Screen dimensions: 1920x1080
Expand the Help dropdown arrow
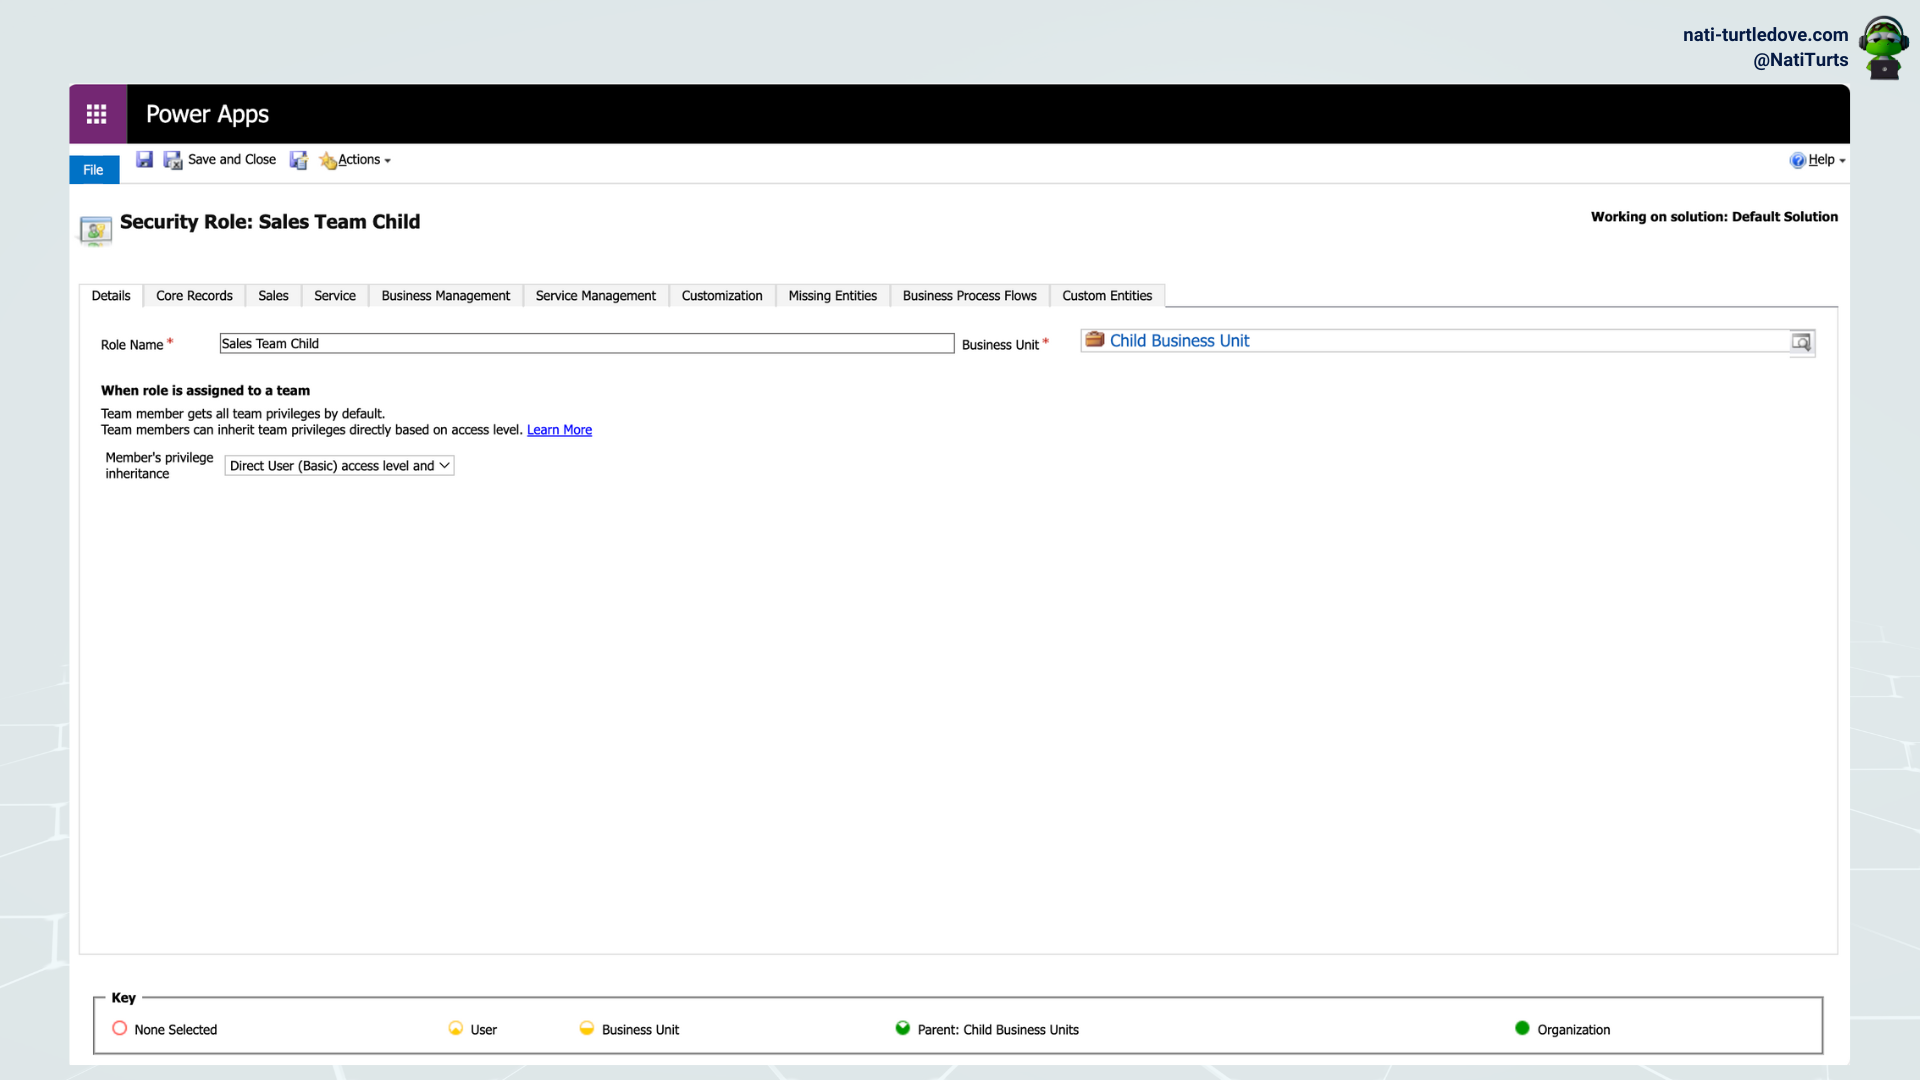pos(1842,161)
